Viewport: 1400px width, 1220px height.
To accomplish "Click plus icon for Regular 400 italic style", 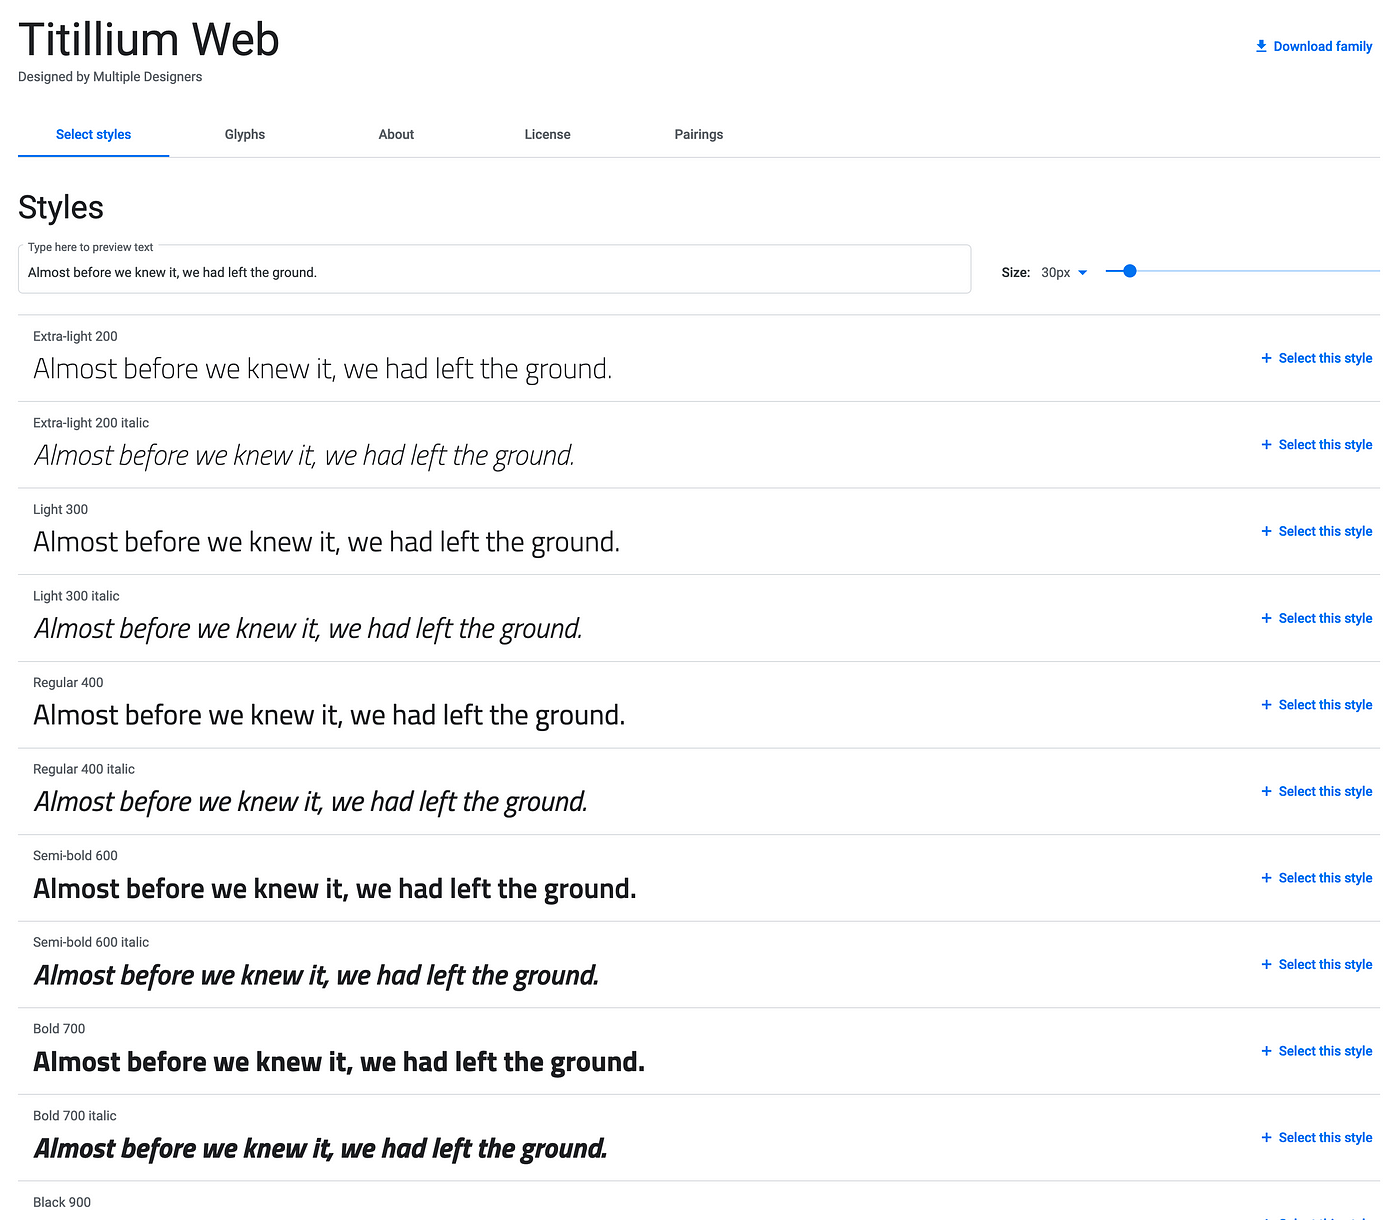I will click(1267, 791).
